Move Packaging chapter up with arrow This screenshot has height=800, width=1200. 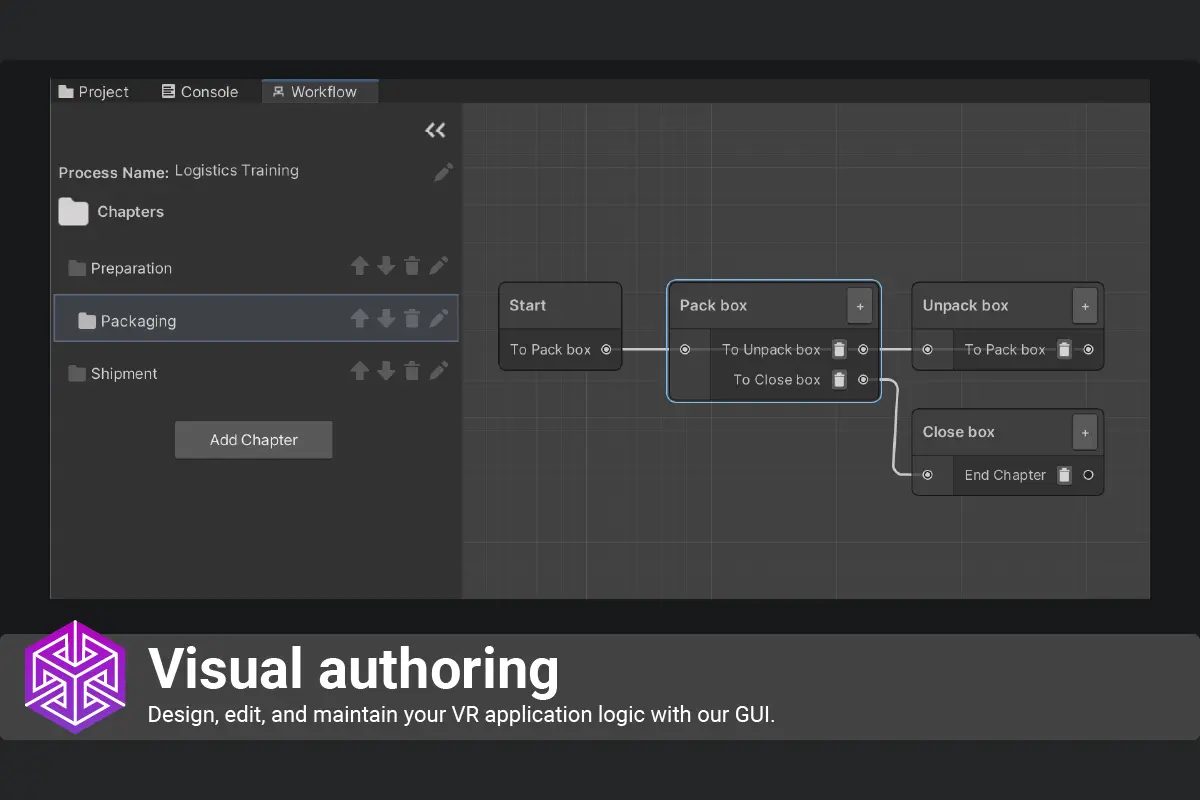360,318
